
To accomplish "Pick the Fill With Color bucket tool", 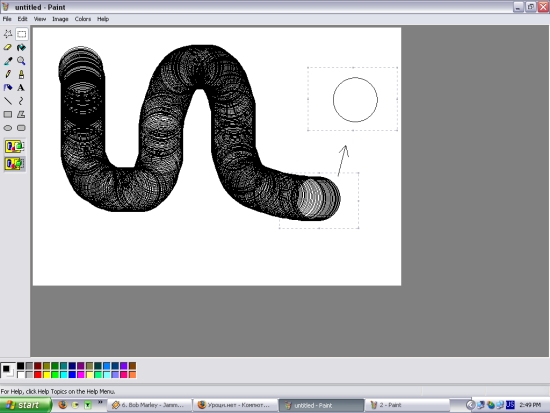I will click(21, 47).
